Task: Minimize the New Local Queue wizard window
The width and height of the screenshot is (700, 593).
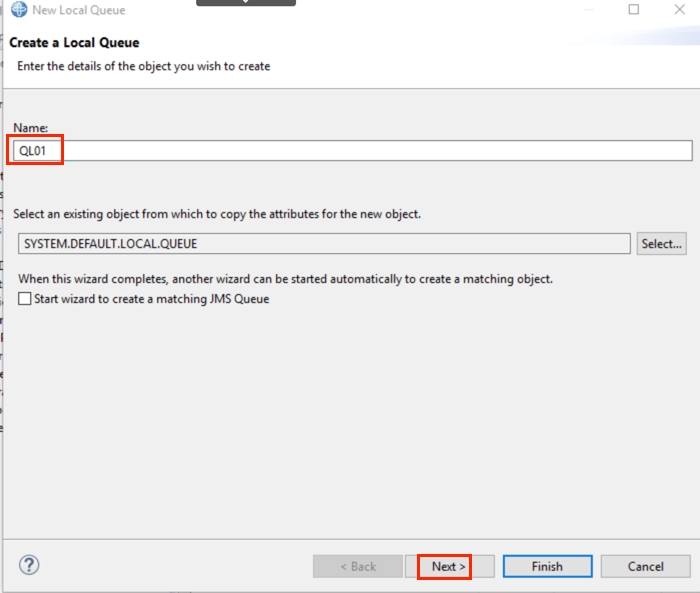Action: (589, 9)
